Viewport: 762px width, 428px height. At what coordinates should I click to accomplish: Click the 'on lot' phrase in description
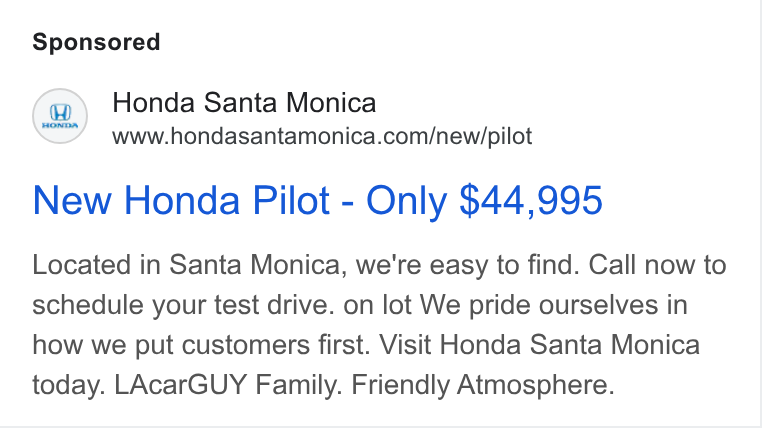pos(377,306)
